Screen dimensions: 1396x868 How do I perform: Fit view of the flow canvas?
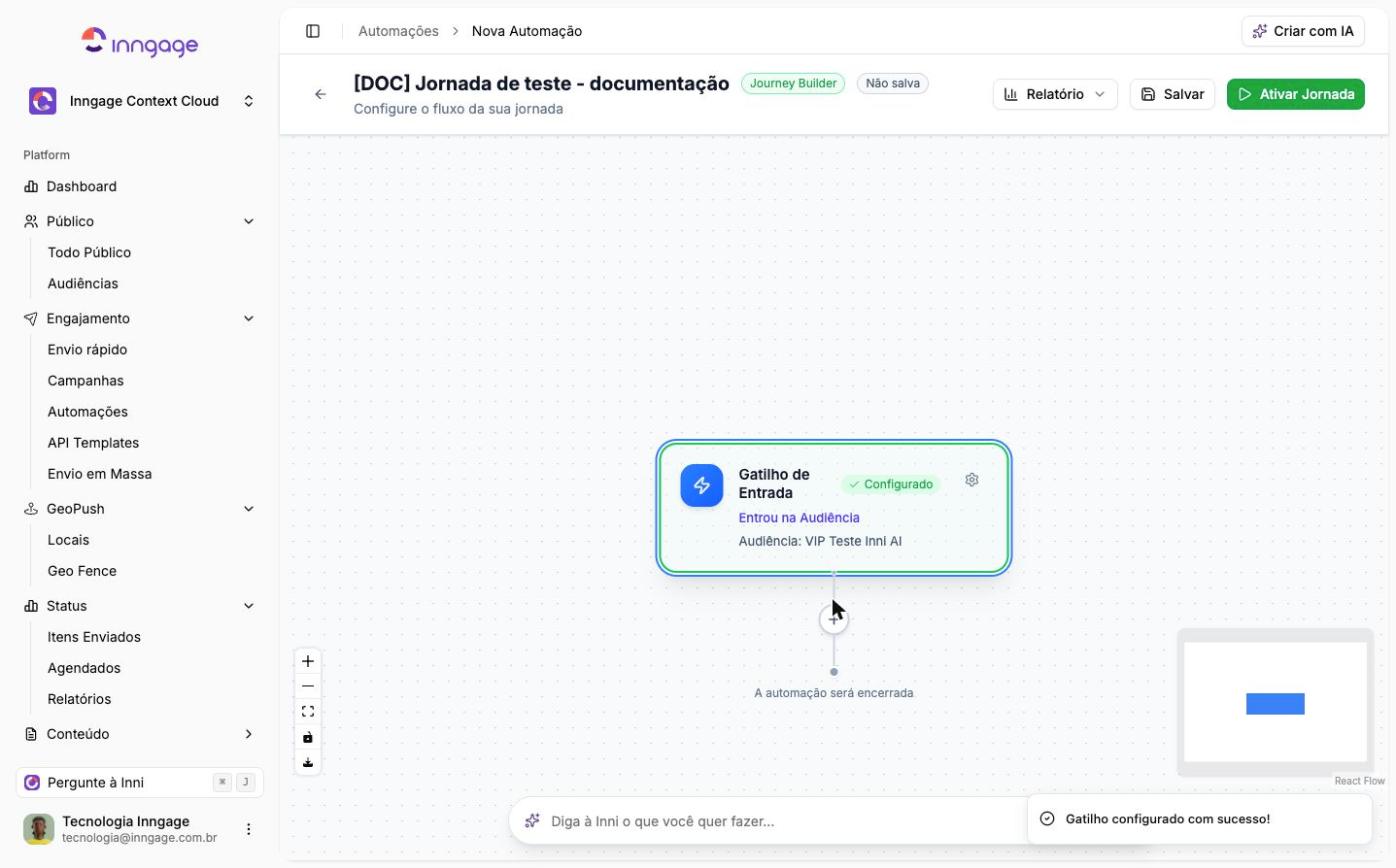[x=308, y=712]
